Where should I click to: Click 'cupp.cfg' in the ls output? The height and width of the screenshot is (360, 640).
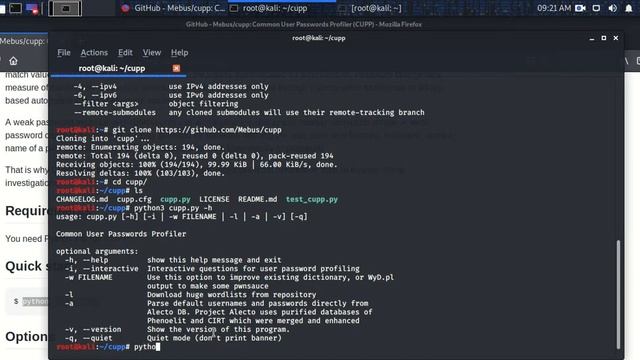pyautogui.click(x=134, y=200)
